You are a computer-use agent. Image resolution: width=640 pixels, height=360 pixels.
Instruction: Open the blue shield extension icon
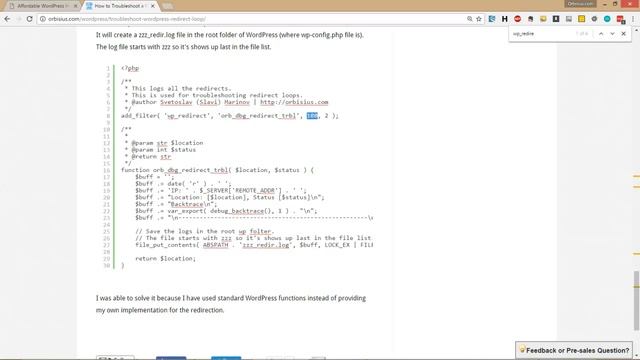[x=492, y=19]
